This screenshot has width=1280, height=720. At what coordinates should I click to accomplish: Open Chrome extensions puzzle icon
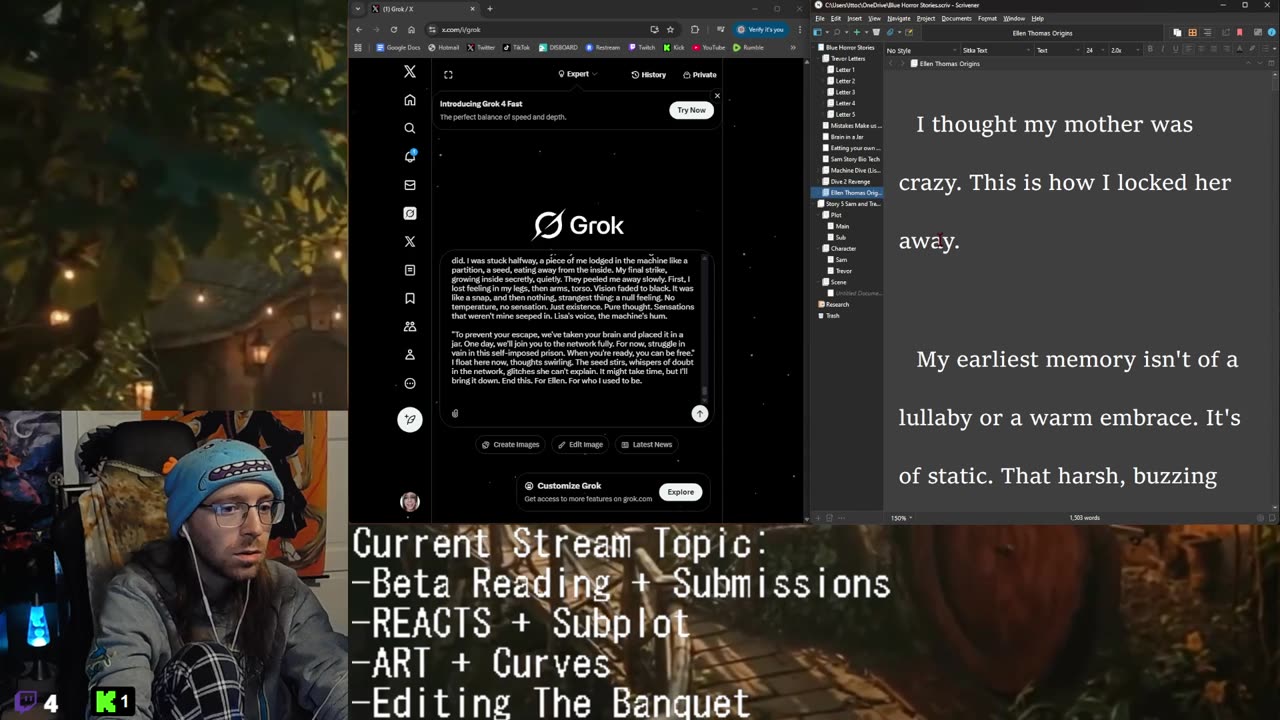695,29
